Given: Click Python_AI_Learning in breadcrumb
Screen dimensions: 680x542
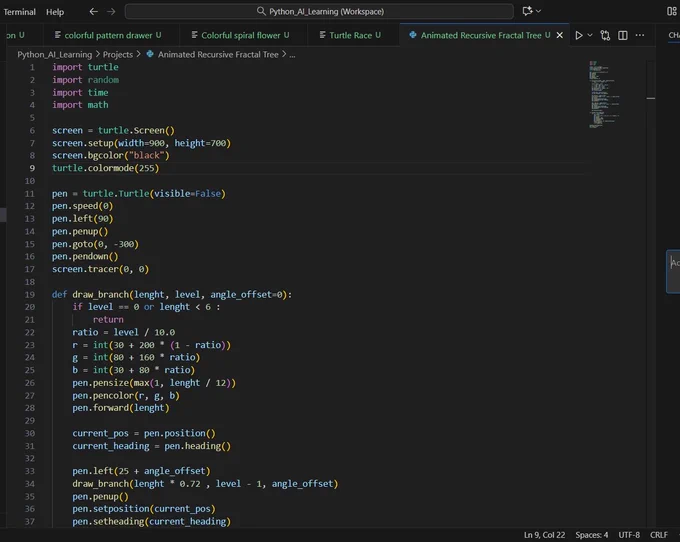Looking at the screenshot, I should 55,55.
